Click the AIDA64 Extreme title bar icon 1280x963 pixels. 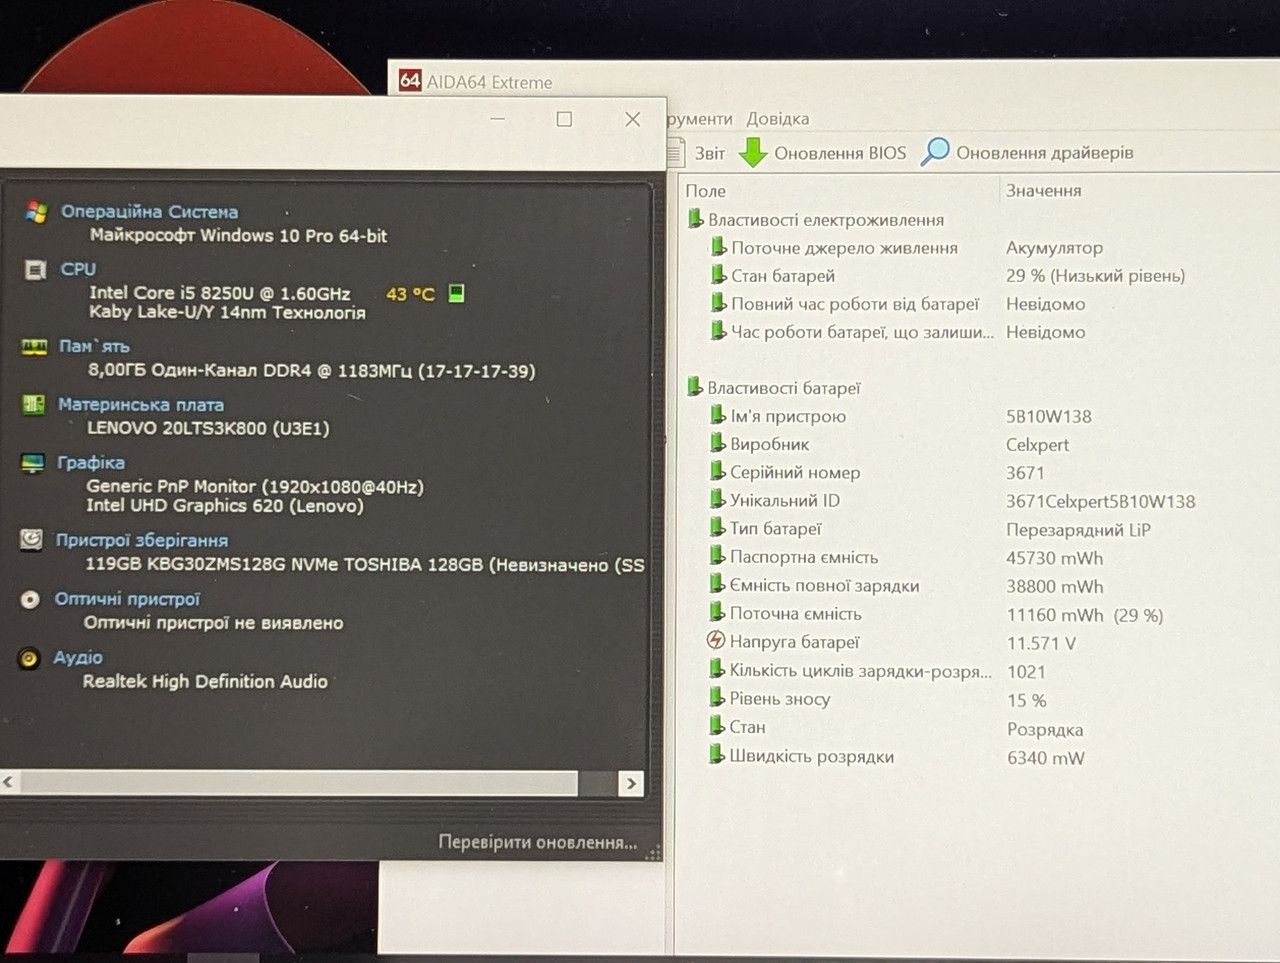(x=410, y=81)
